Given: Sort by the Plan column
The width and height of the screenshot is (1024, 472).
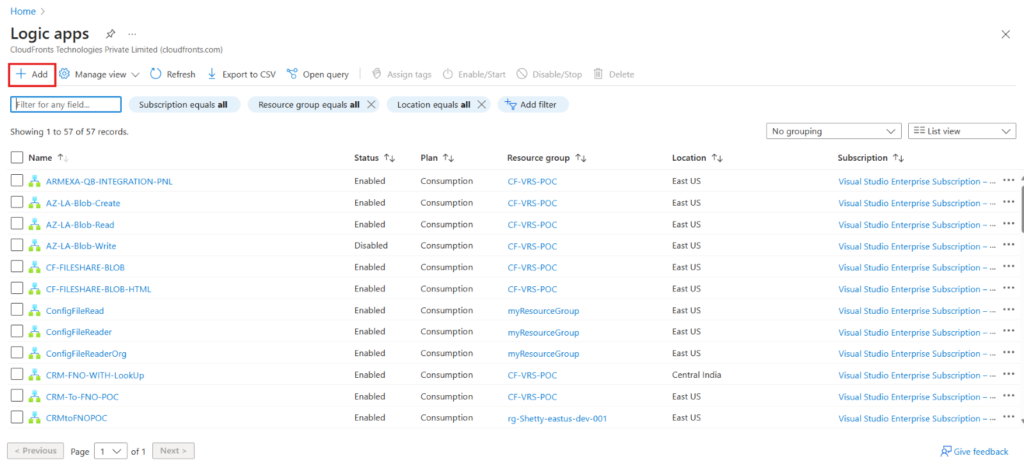Looking at the screenshot, I should 438,158.
